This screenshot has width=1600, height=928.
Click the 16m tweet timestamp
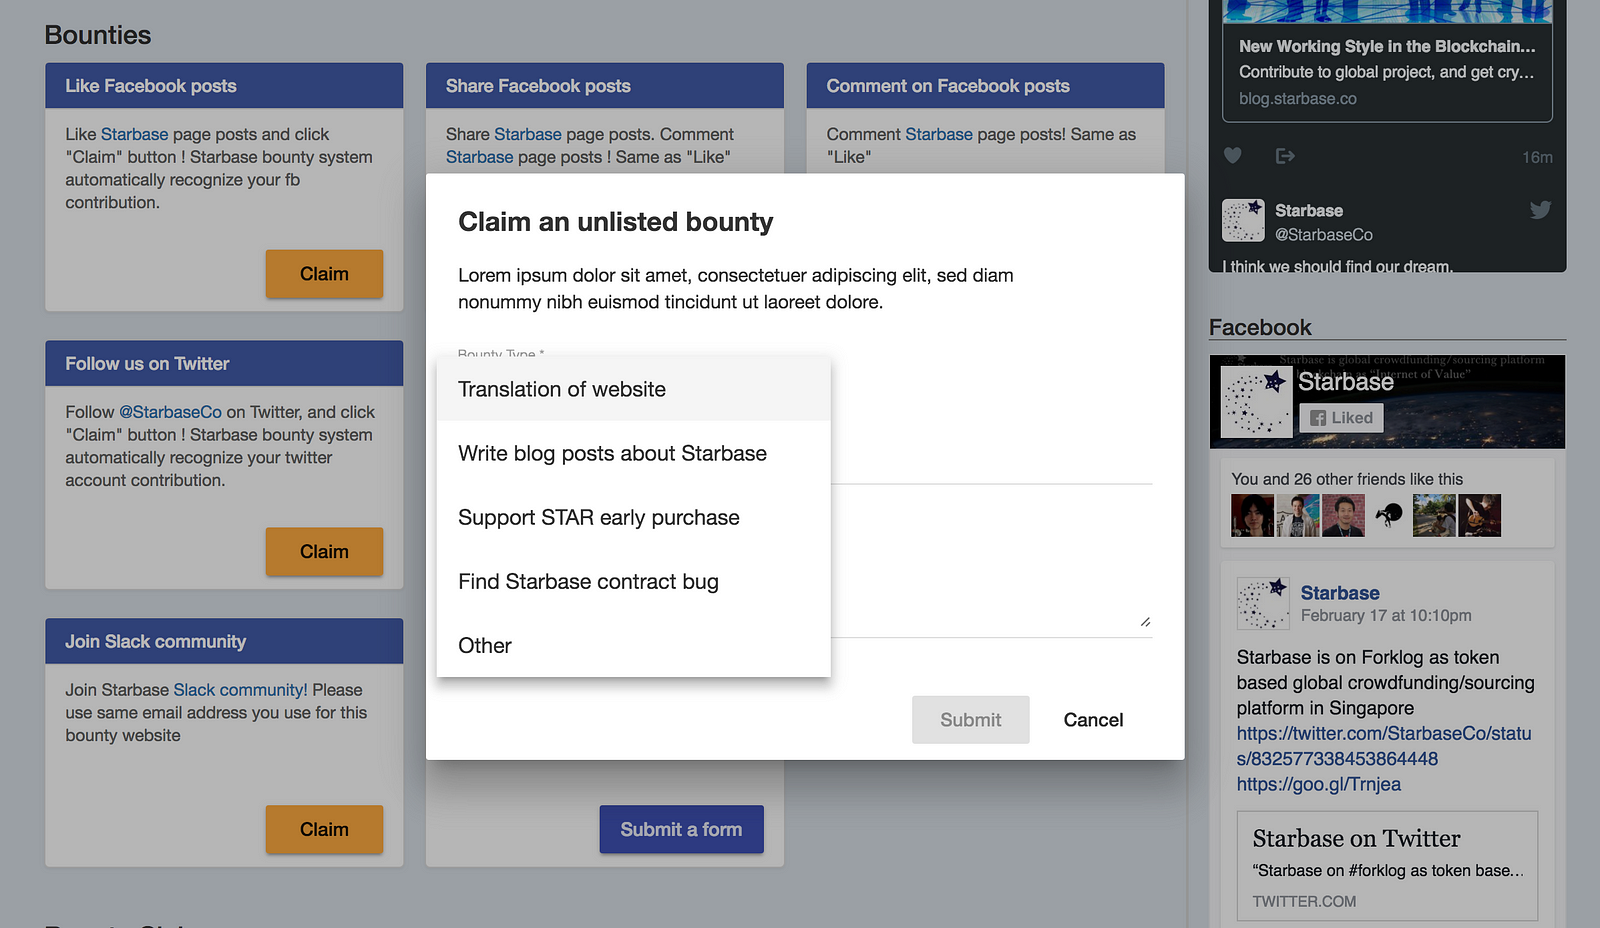click(1537, 157)
